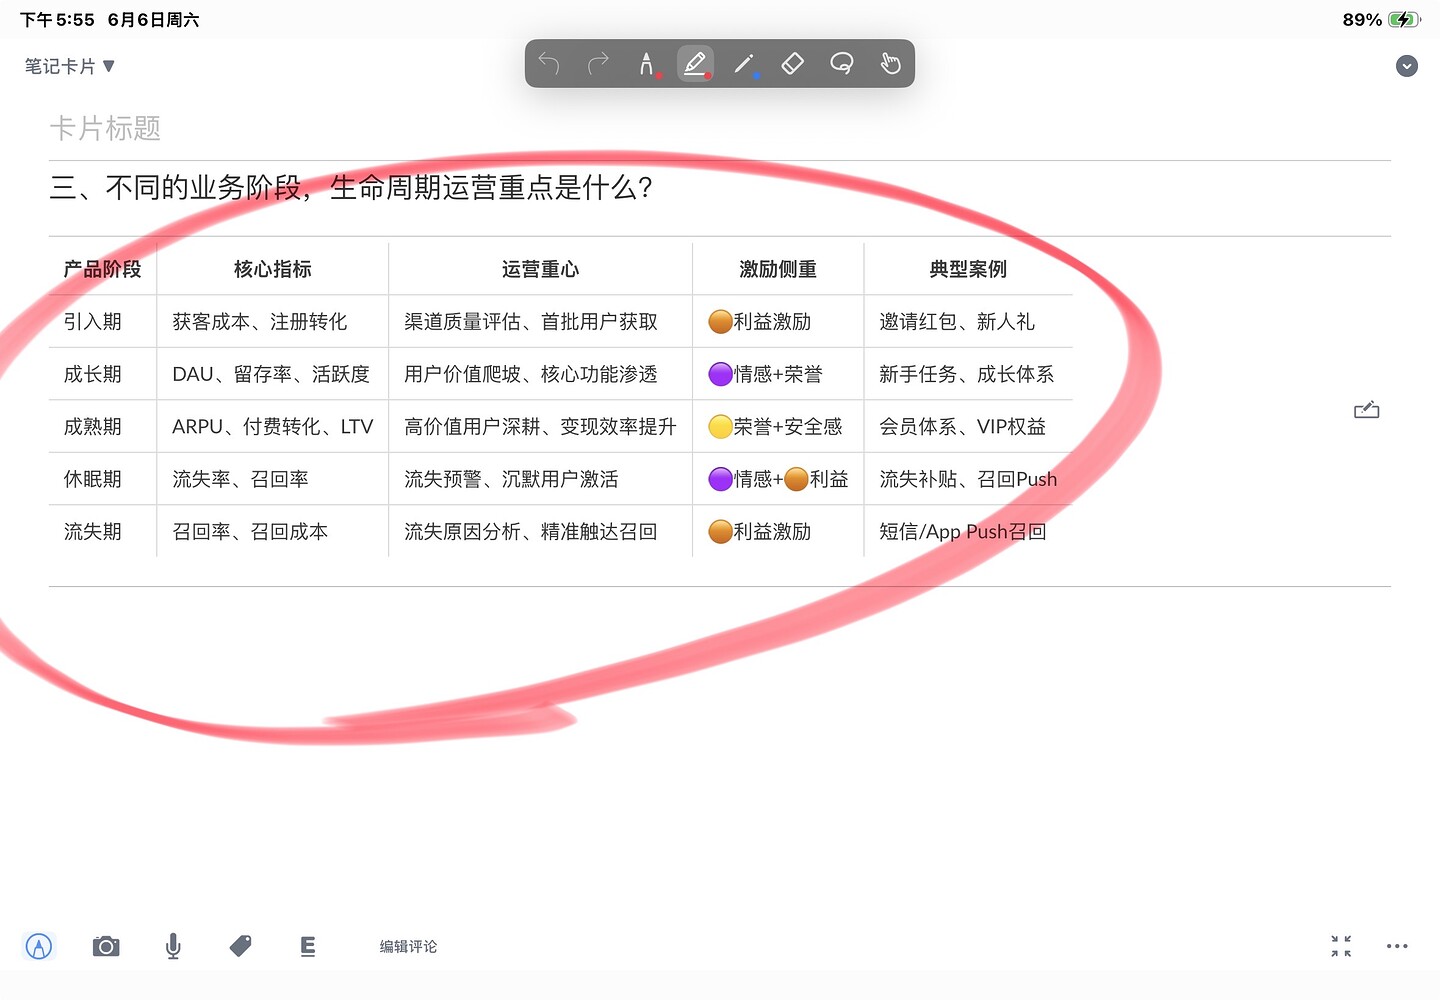Screen dimensions: 1440x1000
Task: Expand the round chevron menu at top right
Action: click(1407, 66)
